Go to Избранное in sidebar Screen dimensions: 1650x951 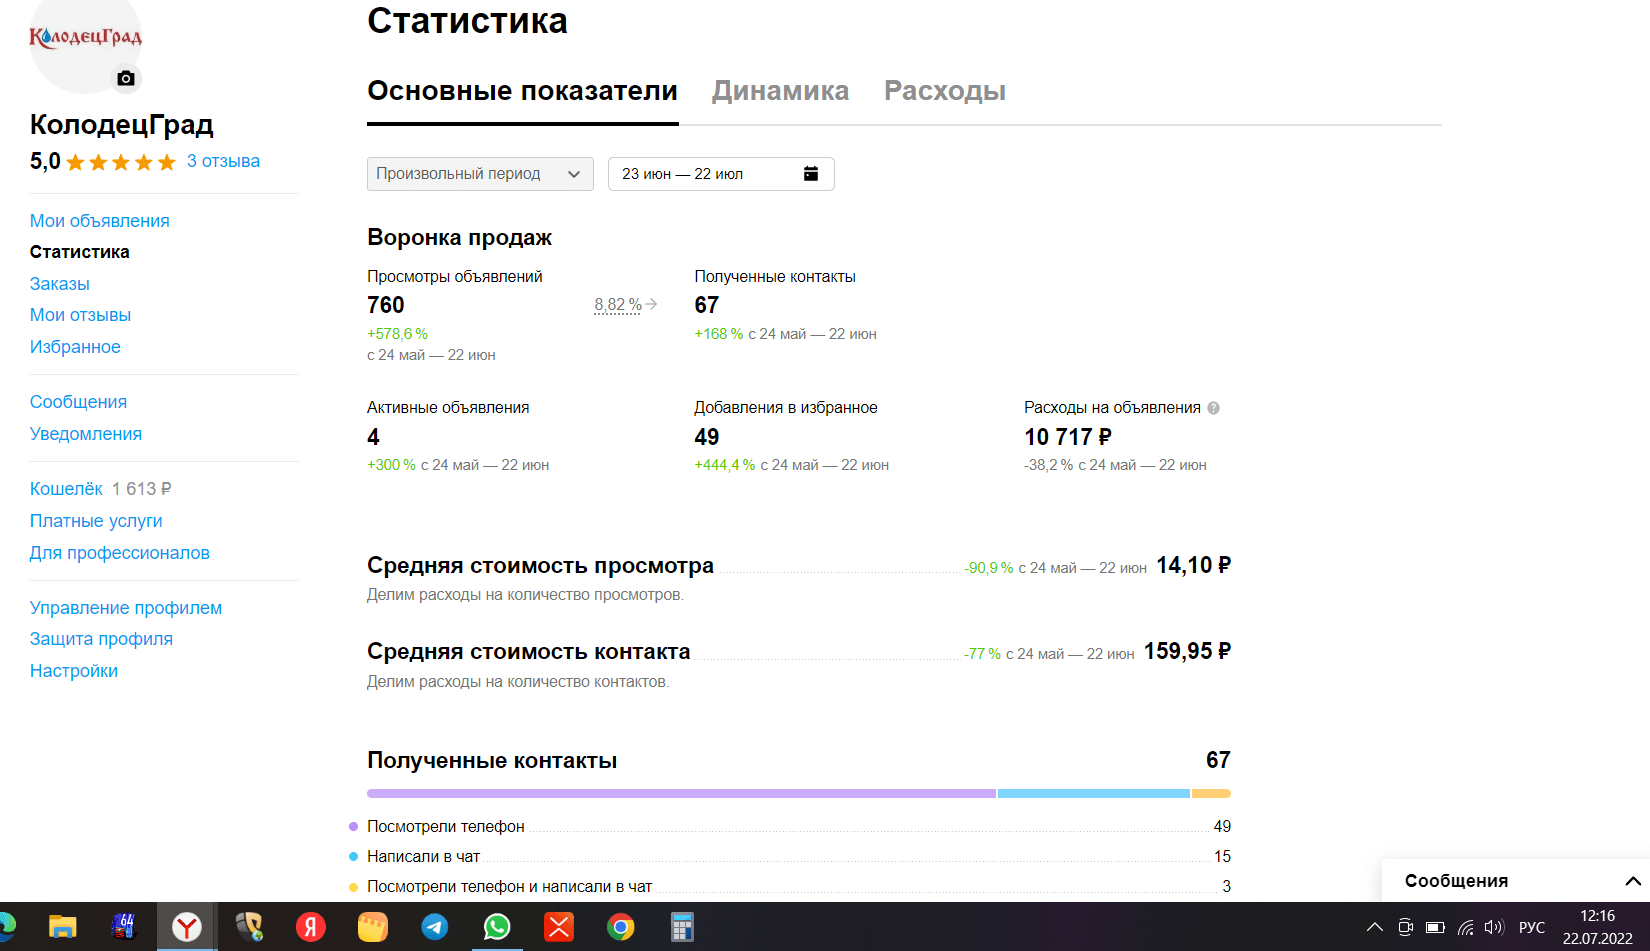point(75,347)
